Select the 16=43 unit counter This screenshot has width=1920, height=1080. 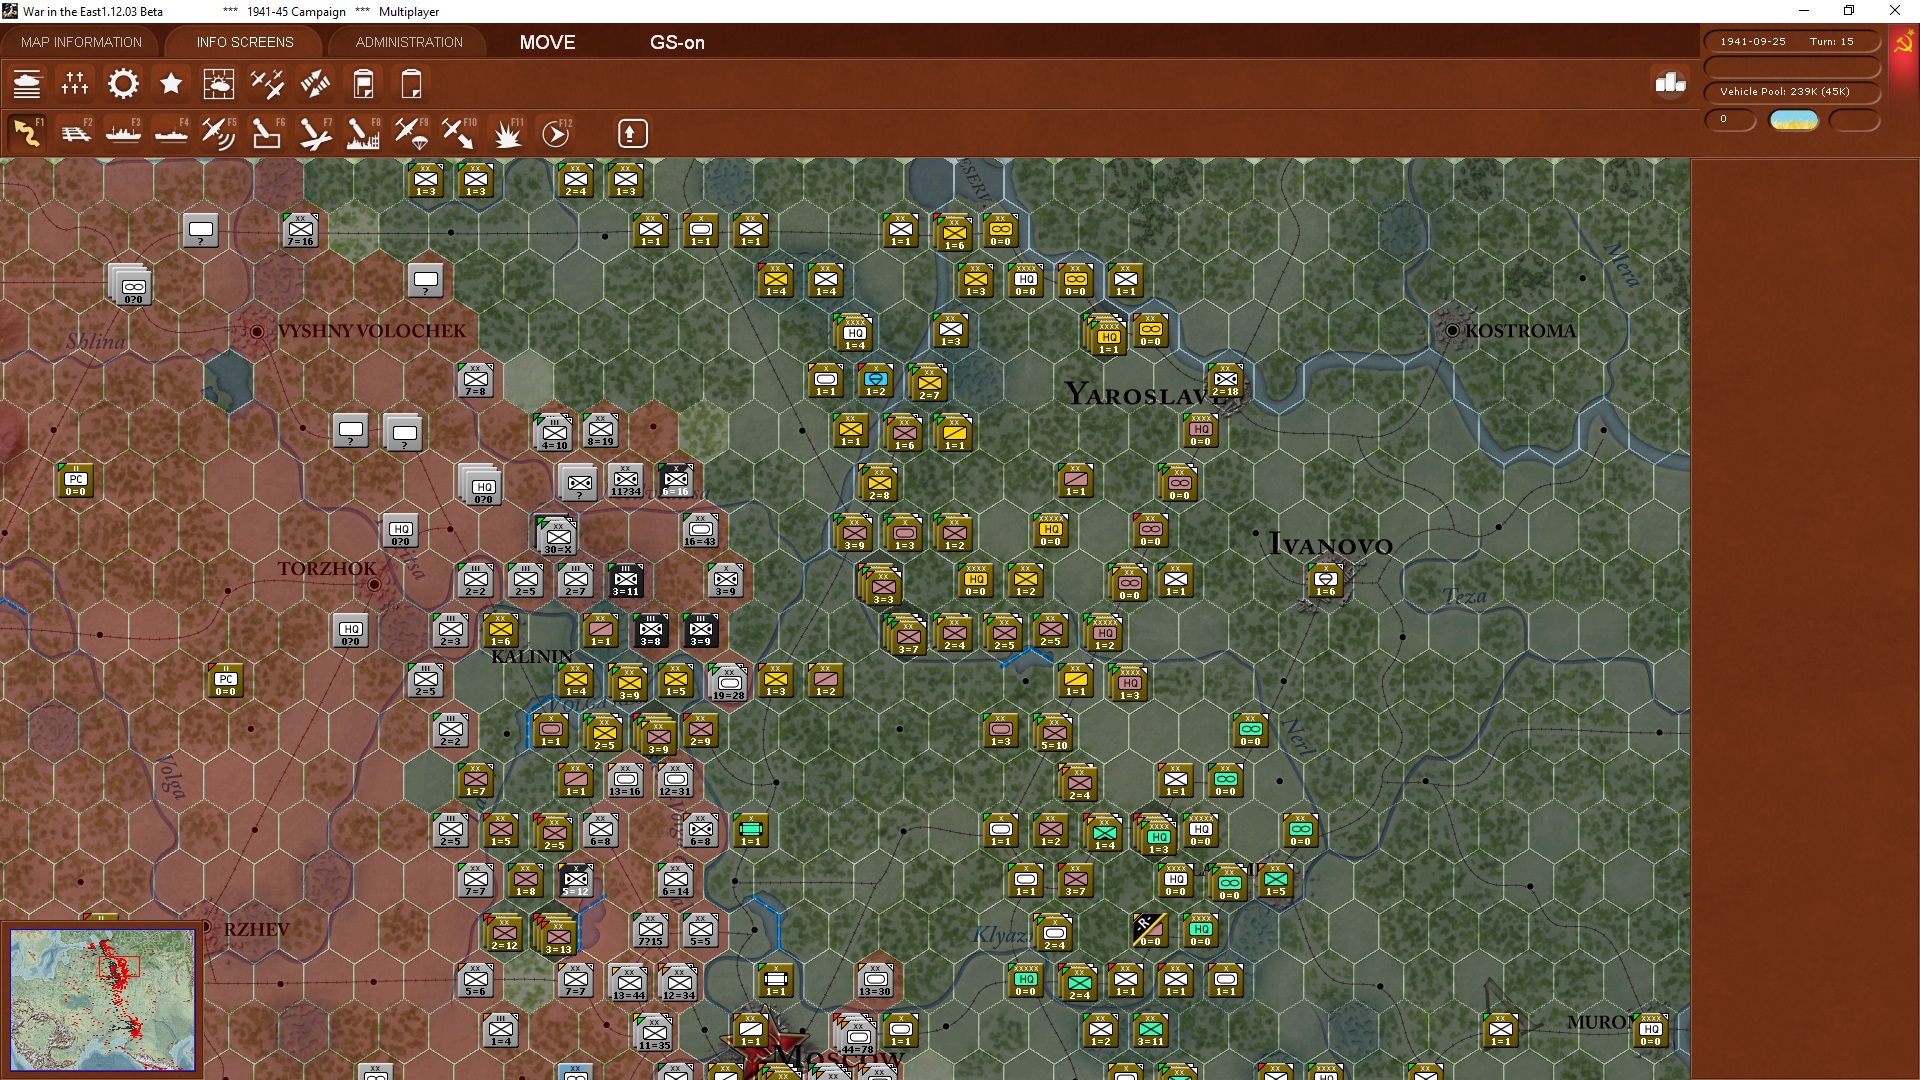click(x=700, y=530)
